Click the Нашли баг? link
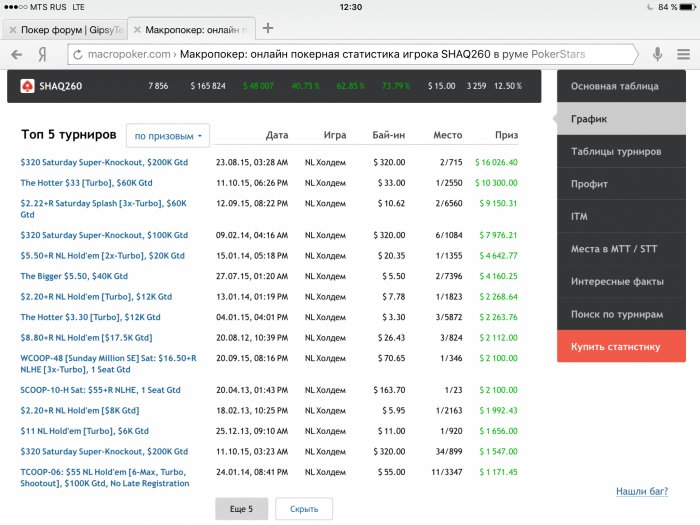700x525 pixels. click(x=642, y=491)
